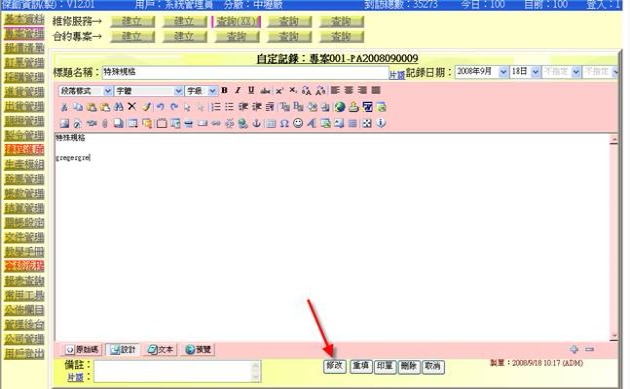Screen dimensions: 630x389
Task: Click the 取消 cancel button
Action: pyautogui.click(x=433, y=366)
